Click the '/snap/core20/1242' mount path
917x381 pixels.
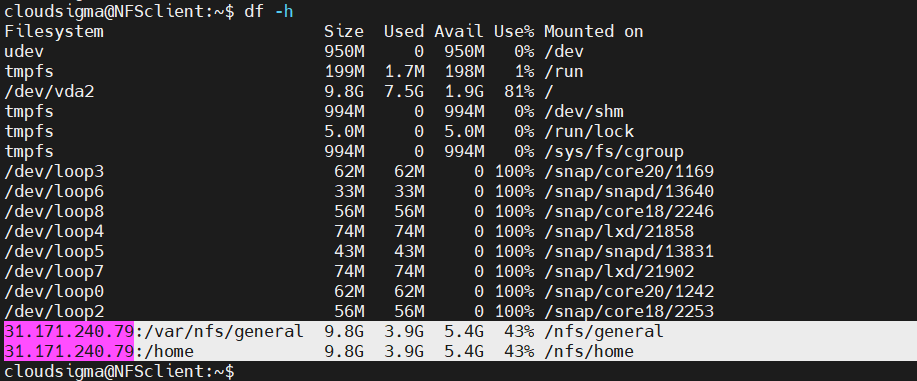click(x=629, y=291)
